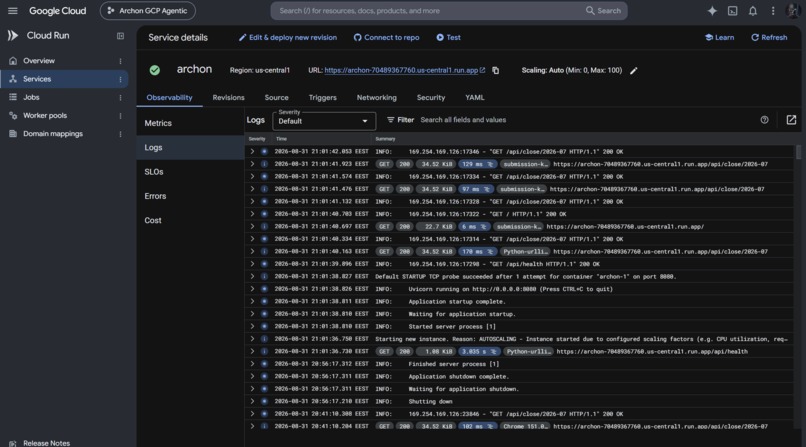Select Worker pools in sidebar
This screenshot has height=447, width=806.
45,116
